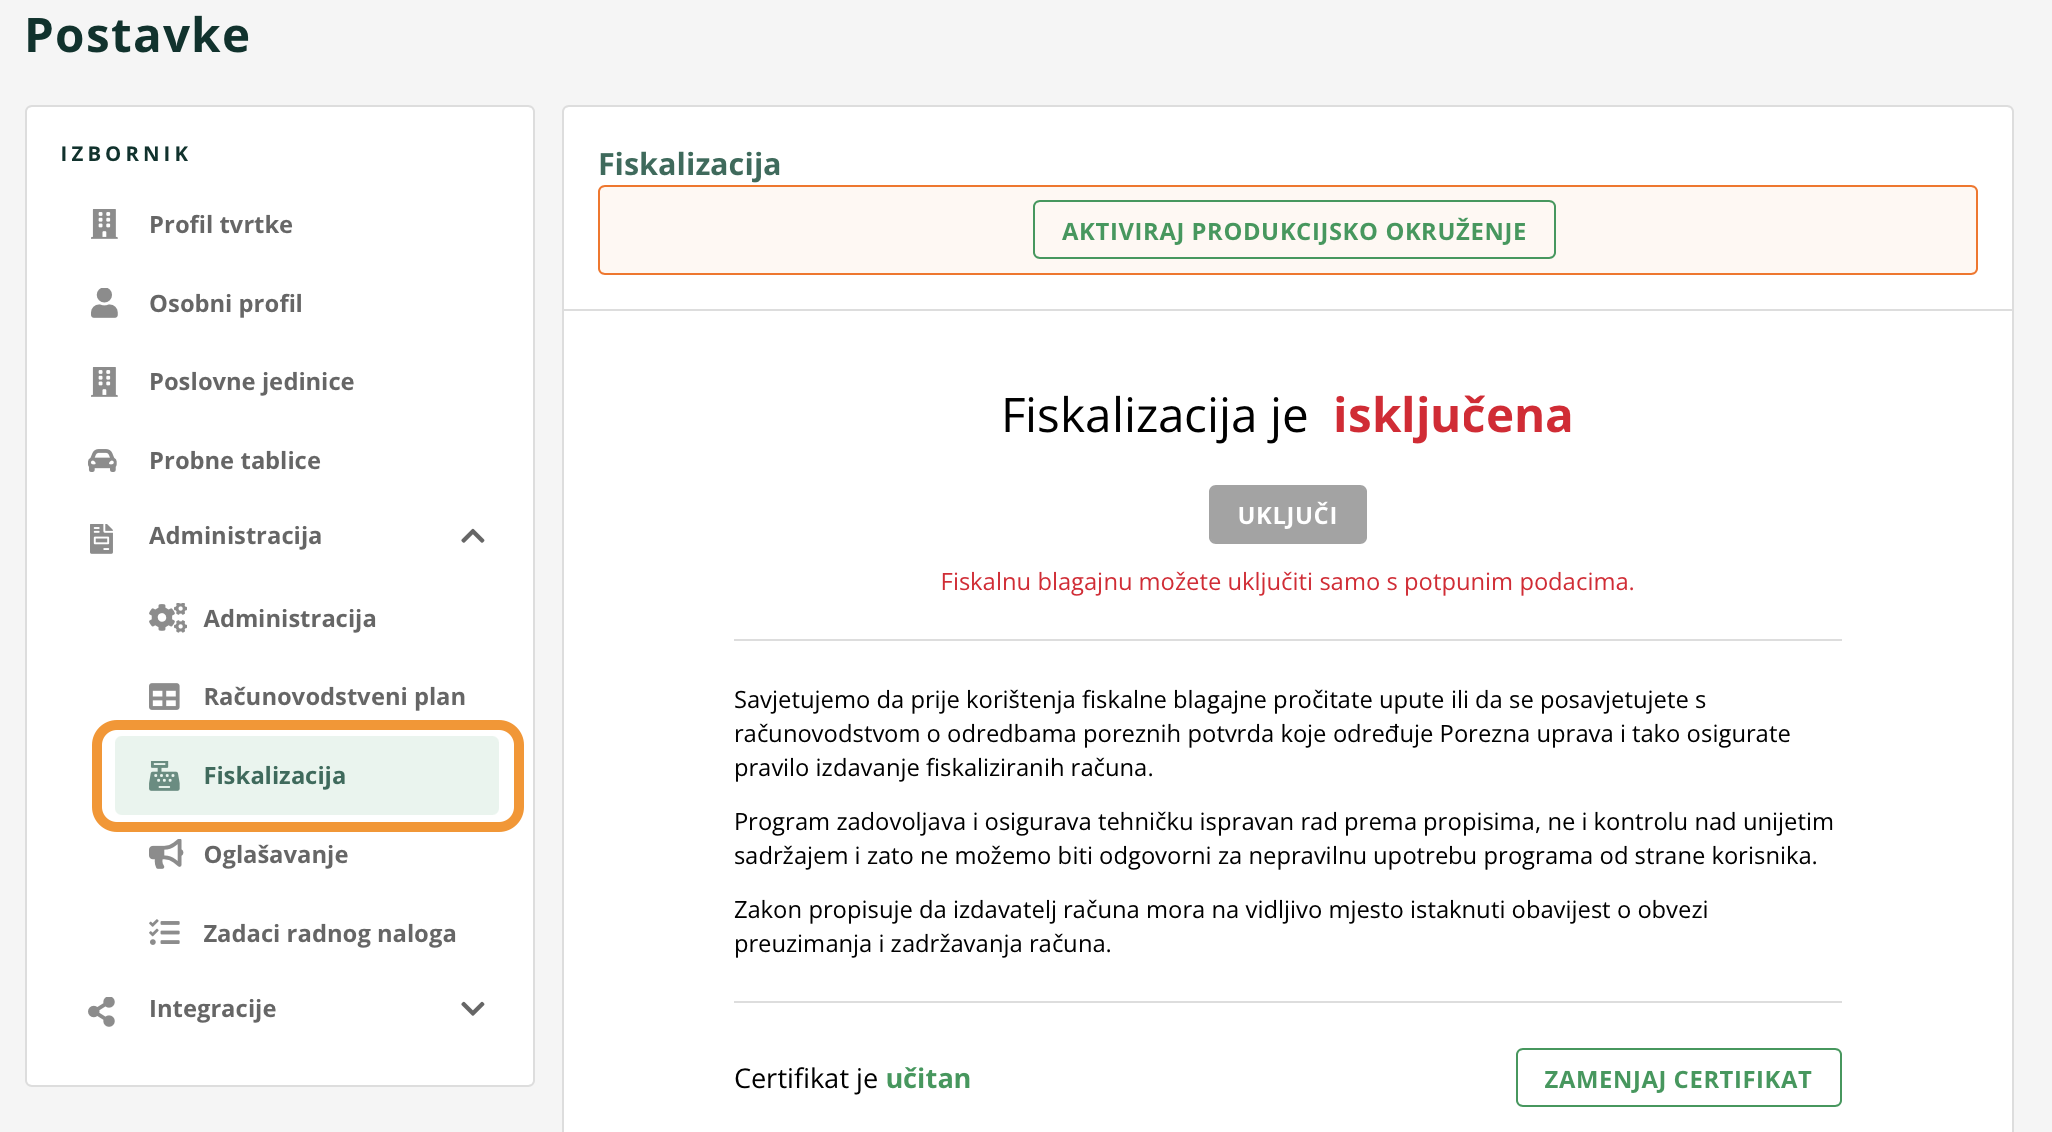Click the Zamenjaj certifikat button
This screenshot has width=2052, height=1132.
click(x=1678, y=1078)
